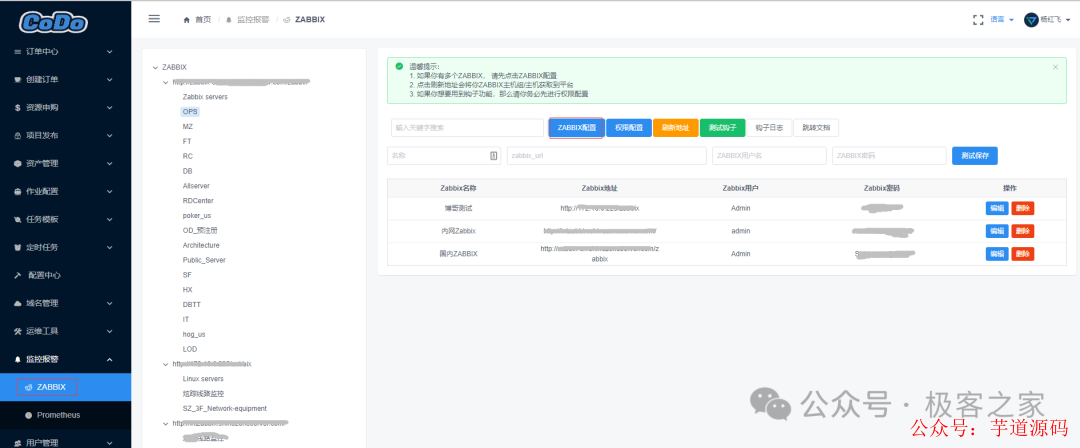Edit the 博哲测试 row
The width and height of the screenshot is (1080, 448).
coord(997,208)
